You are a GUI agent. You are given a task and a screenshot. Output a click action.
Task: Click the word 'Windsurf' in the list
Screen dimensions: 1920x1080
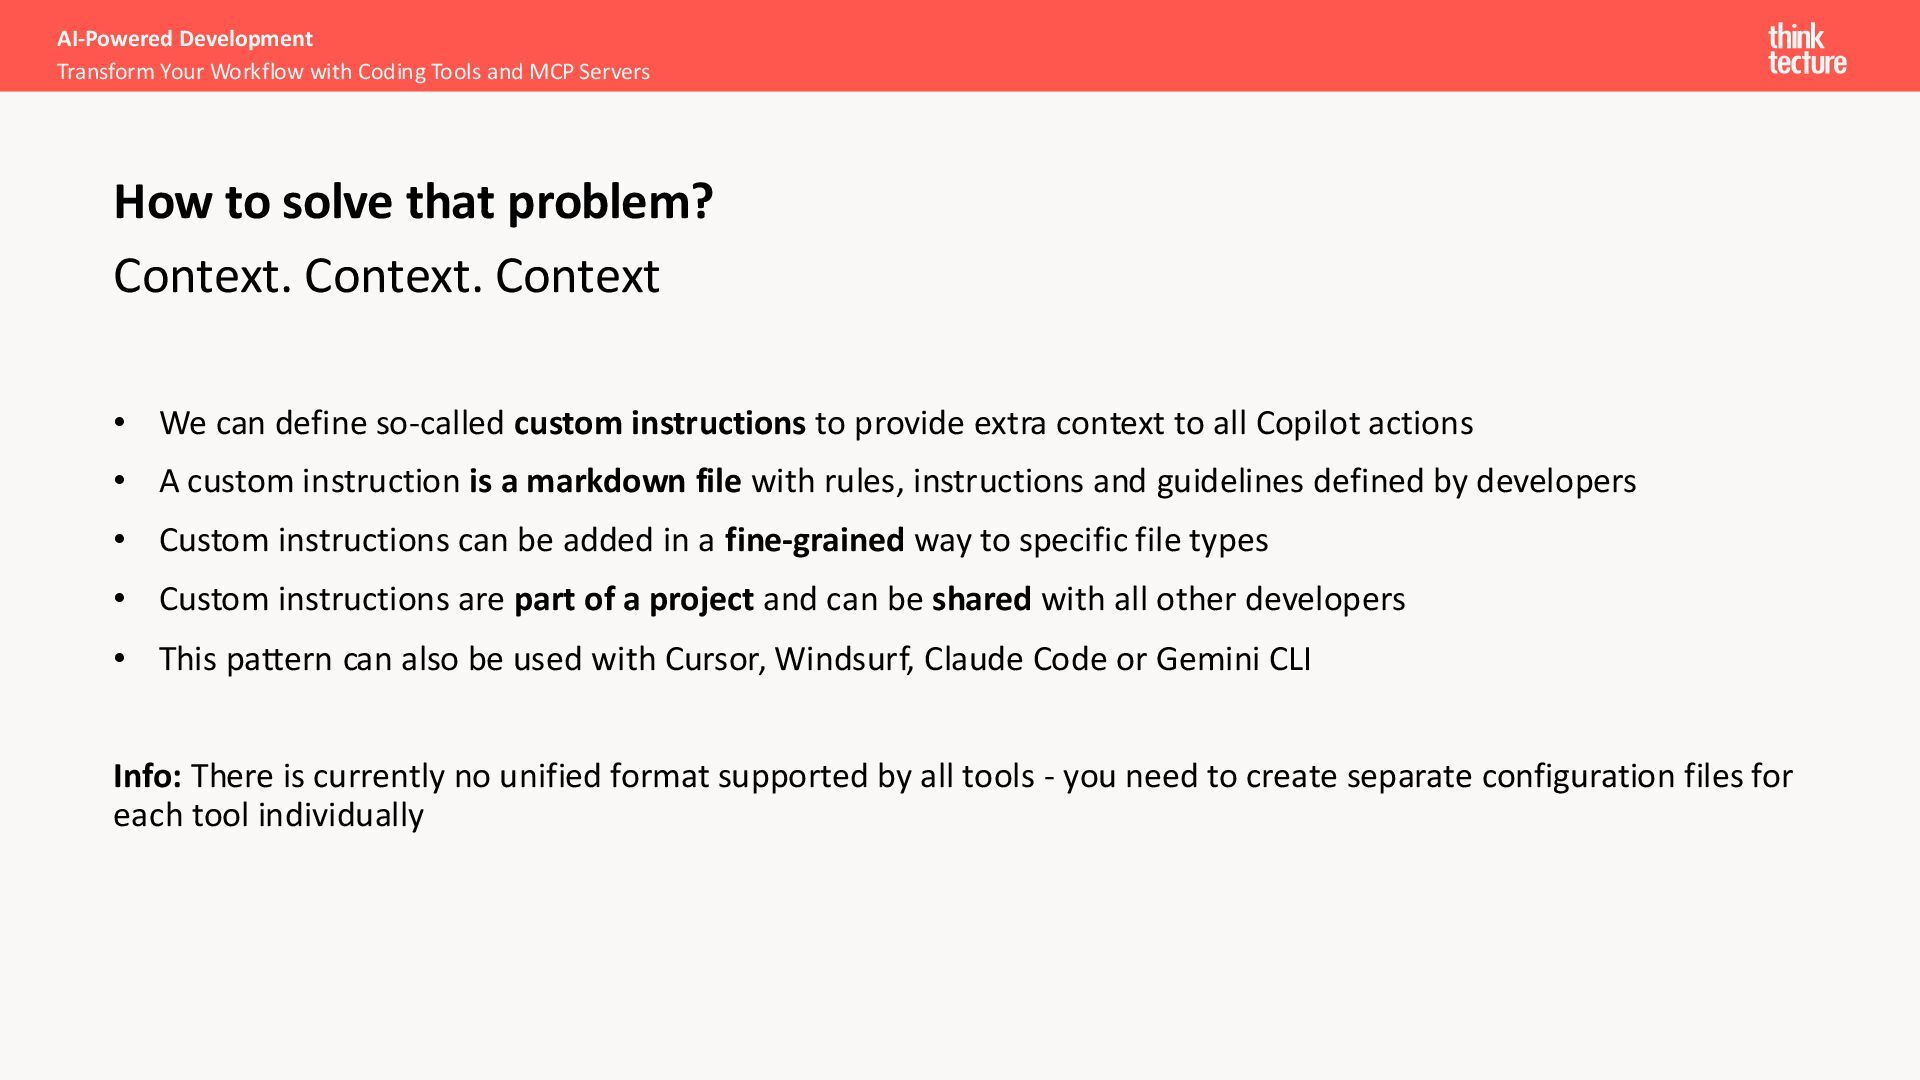point(844,659)
